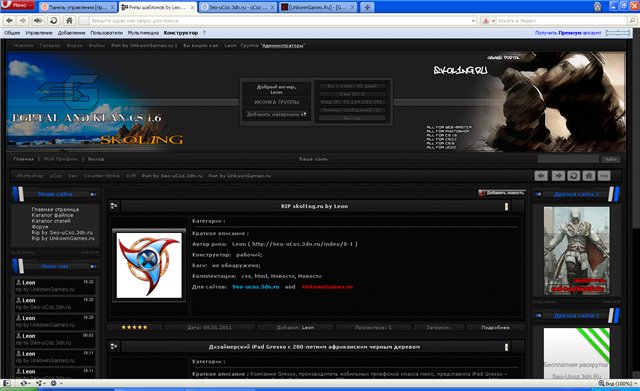Click the browser Back arrow button
The width and height of the screenshot is (640, 391).
pos(9,20)
